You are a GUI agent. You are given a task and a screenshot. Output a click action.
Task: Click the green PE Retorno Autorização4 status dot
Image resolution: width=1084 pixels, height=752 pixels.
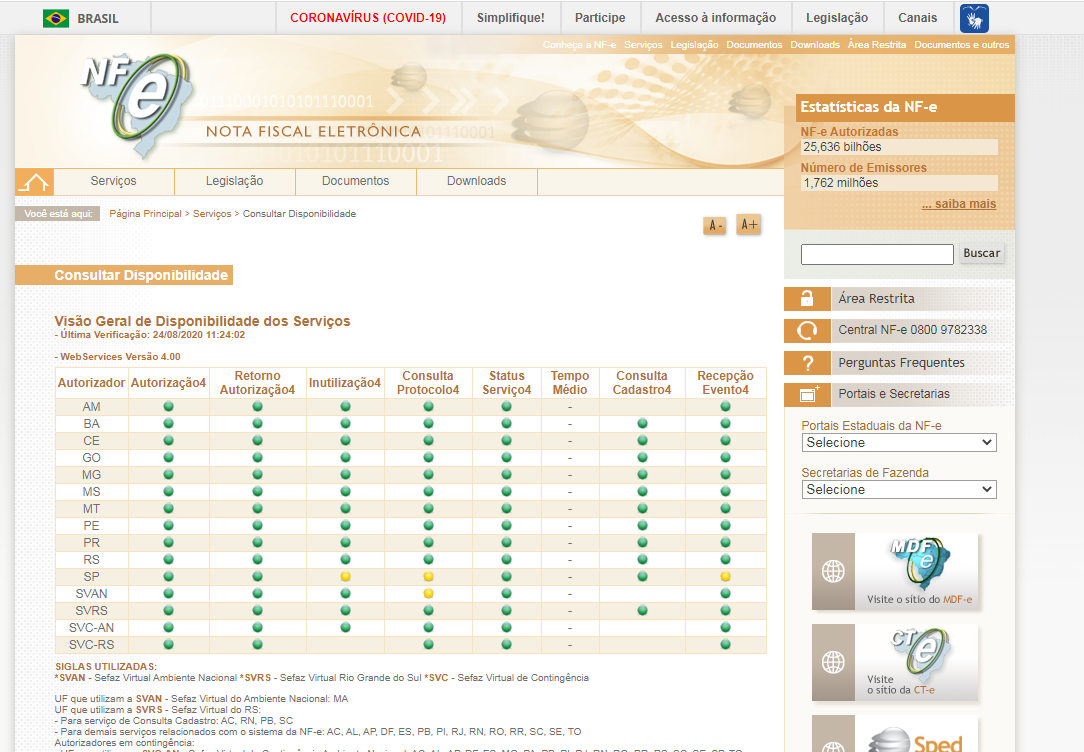click(x=258, y=525)
